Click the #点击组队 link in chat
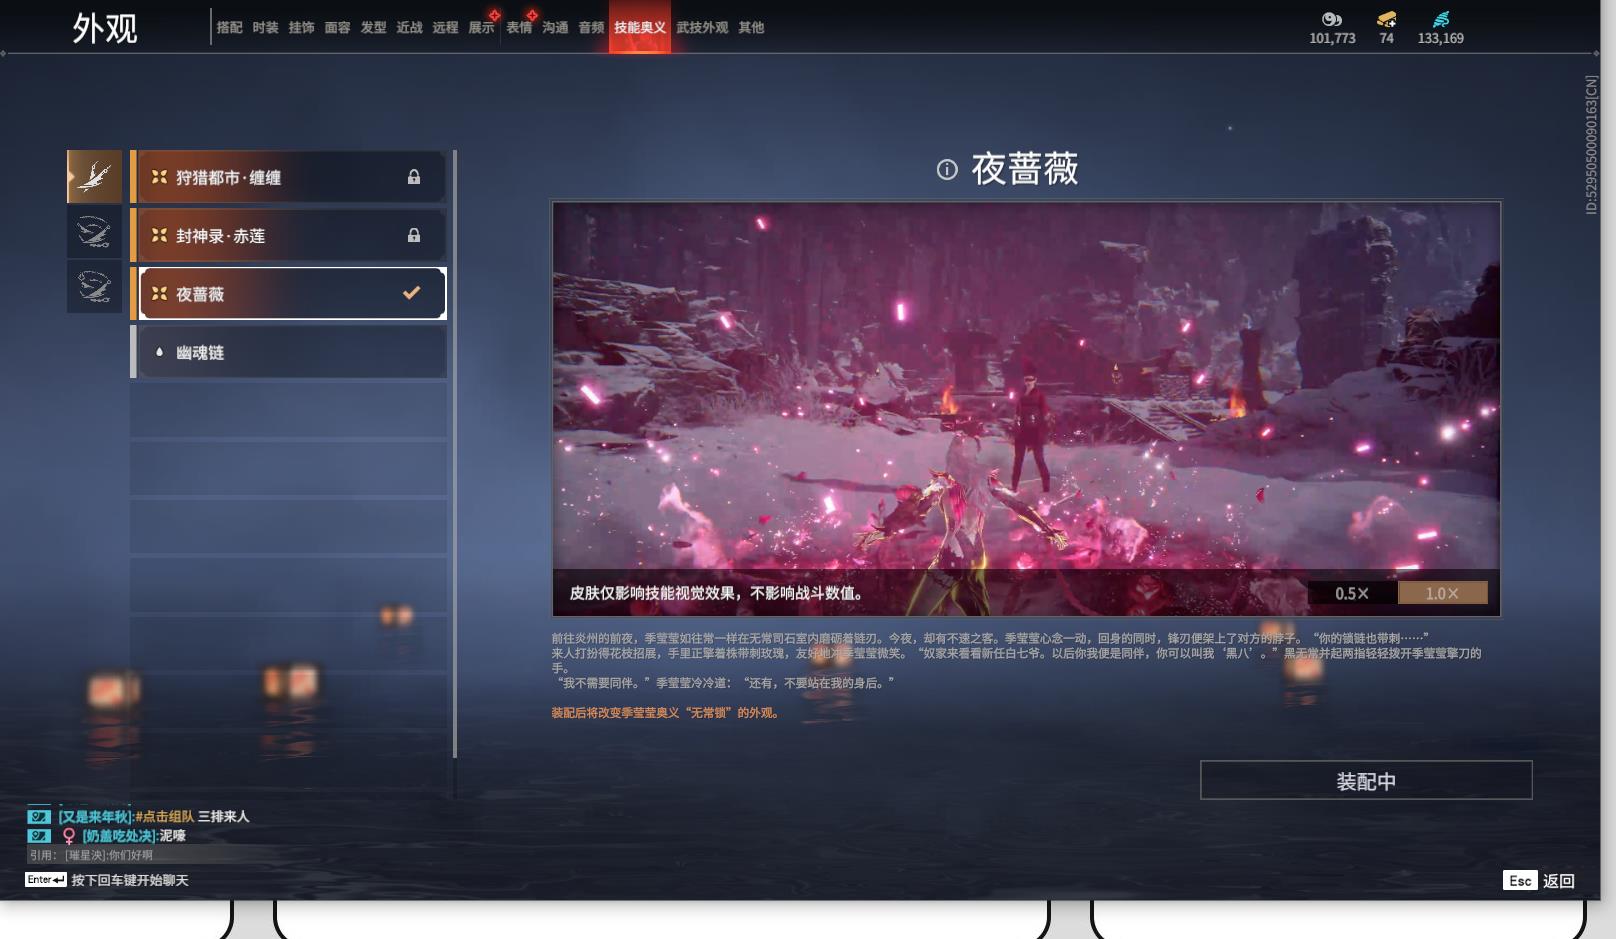Image resolution: width=1616 pixels, height=939 pixels. click(x=165, y=816)
